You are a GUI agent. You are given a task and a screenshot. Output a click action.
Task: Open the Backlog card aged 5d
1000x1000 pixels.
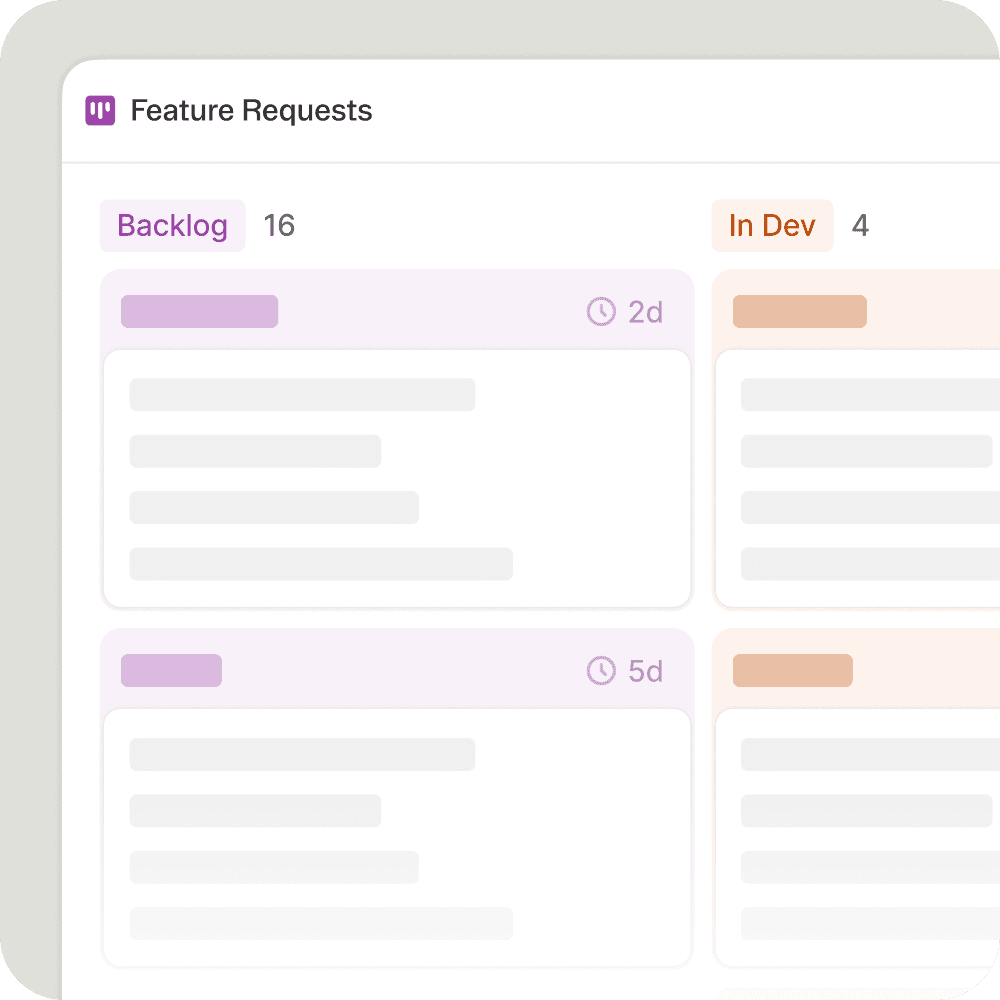[x=397, y=838]
